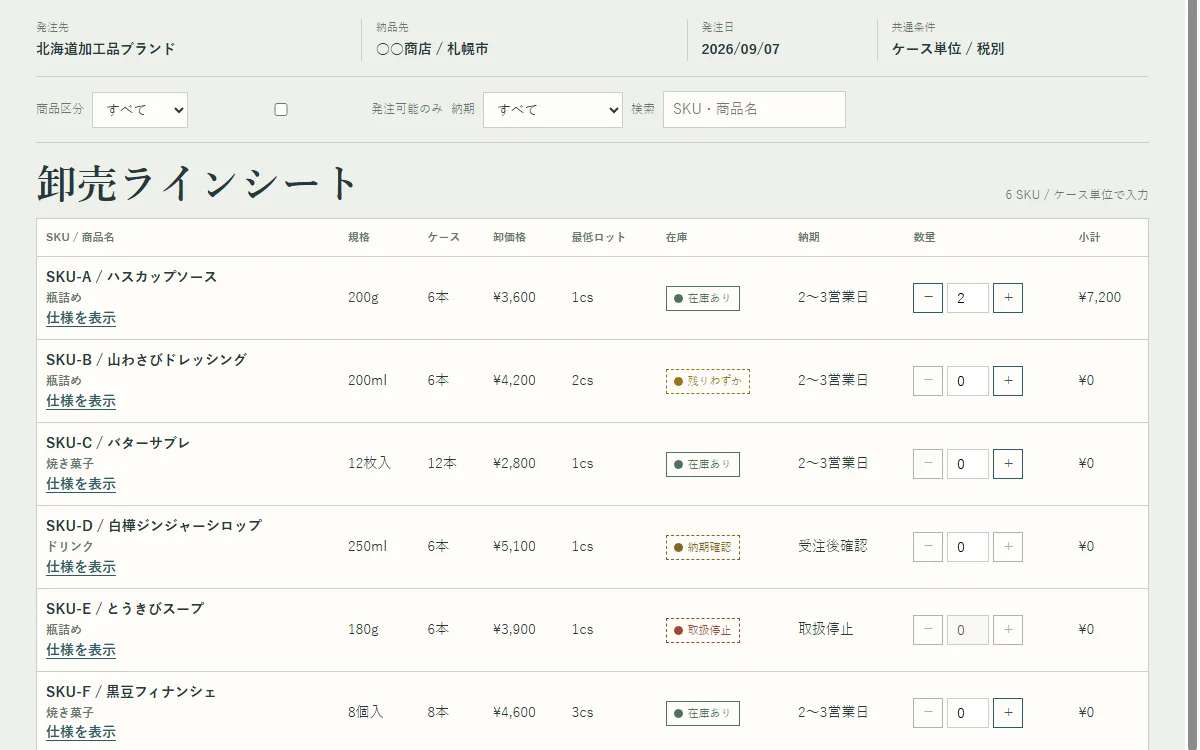Click the 2cs minimum lot for SKU-B
The height and width of the screenshot is (750, 1200).
(x=583, y=381)
